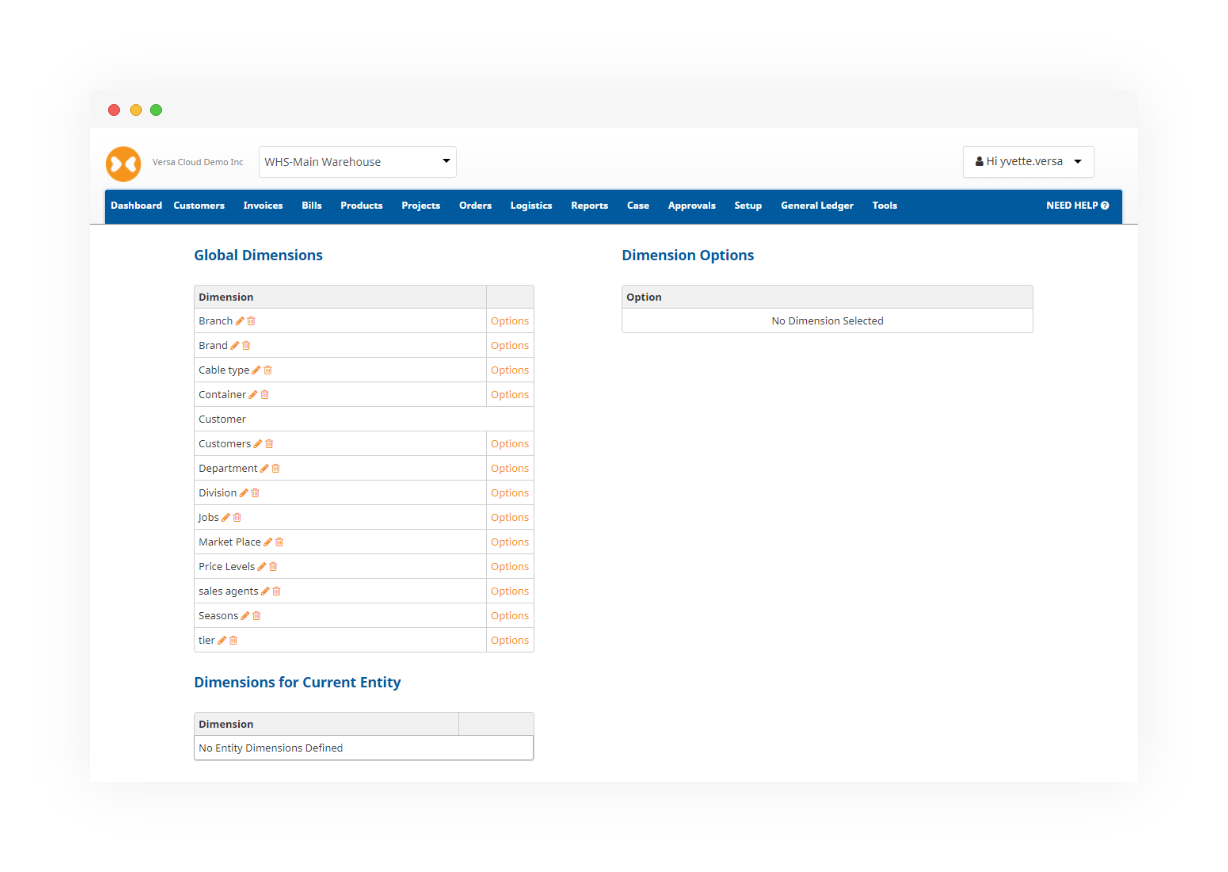The image size is (1228, 872).
Task: Click the Projects menu item
Action: [x=421, y=206]
